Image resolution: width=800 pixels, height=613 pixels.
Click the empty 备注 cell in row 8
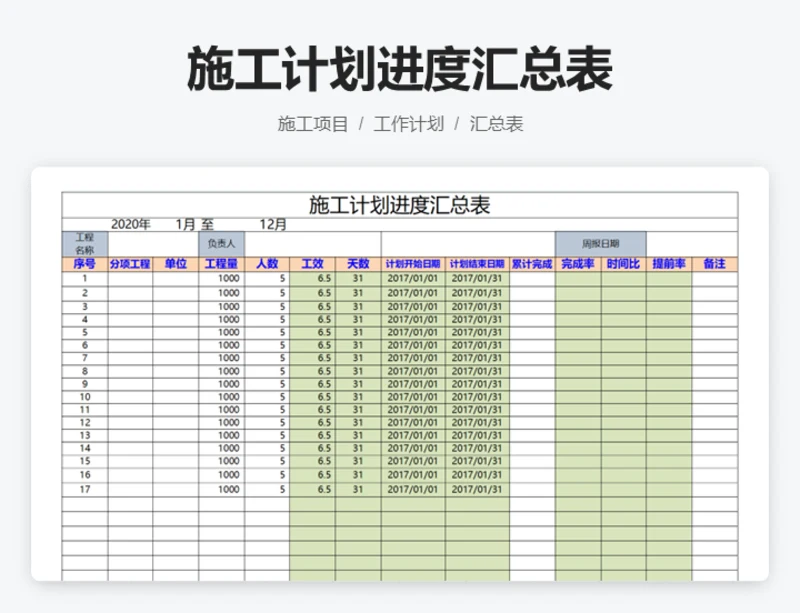pos(715,372)
